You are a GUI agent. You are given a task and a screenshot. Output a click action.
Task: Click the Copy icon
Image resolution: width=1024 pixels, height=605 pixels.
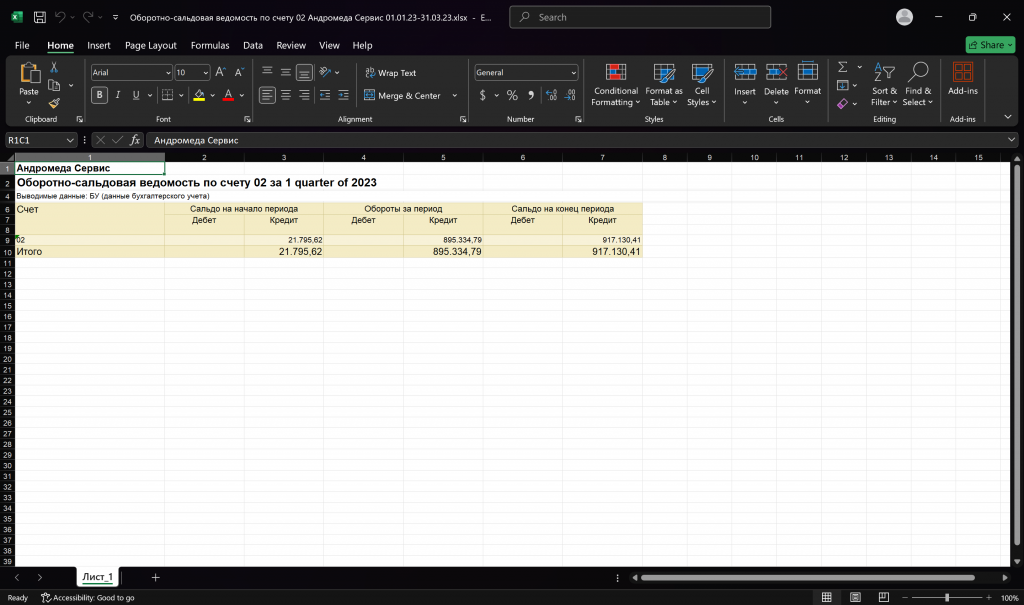coord(54,85)
